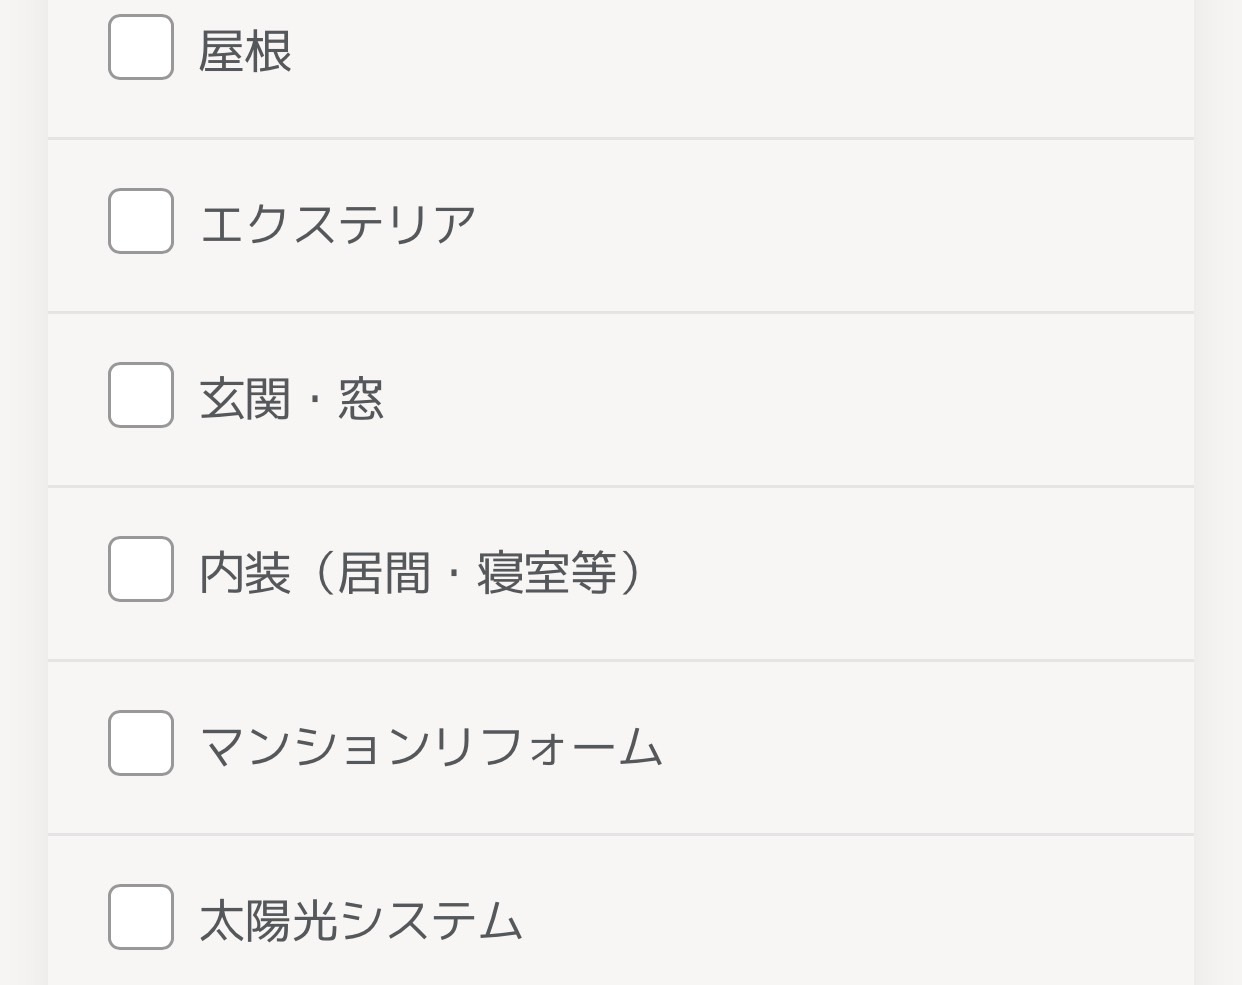Click the 内装（居間・寝室等） list row
Image resolution: width=1242 pixels, height=985 pixels.
pos(620,572)
